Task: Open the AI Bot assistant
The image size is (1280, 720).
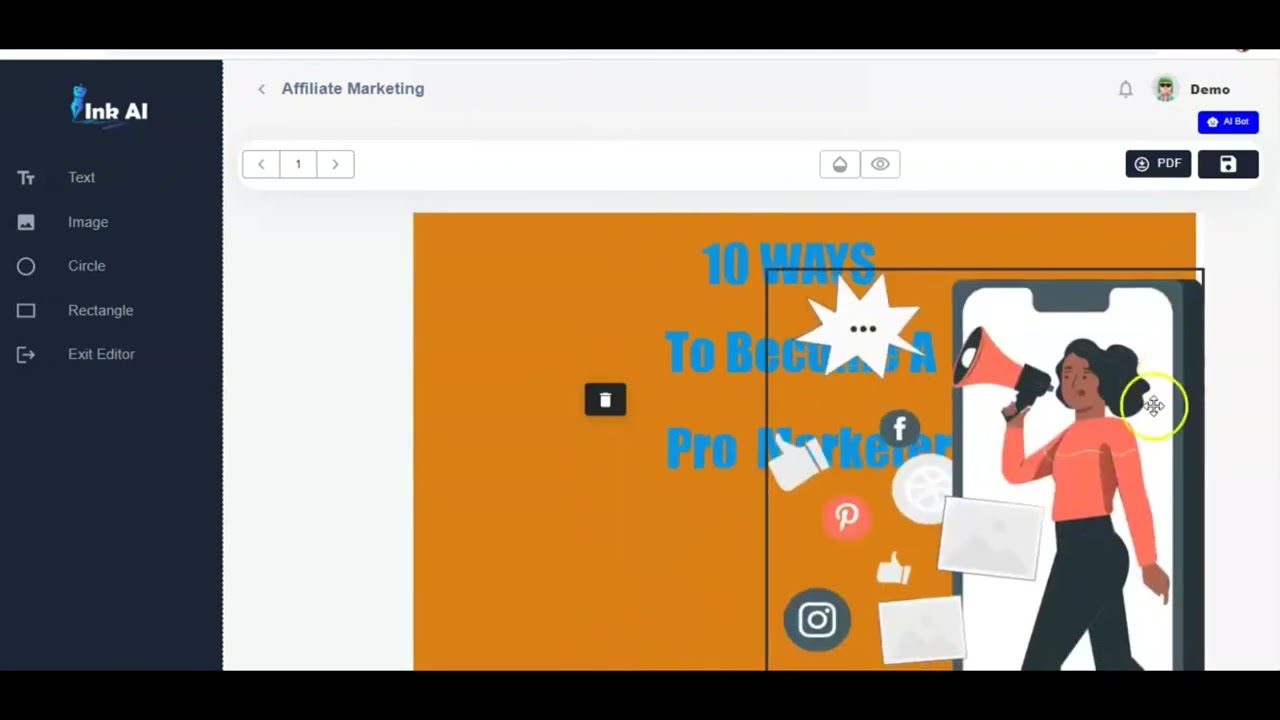Action: coord(1228,122)
